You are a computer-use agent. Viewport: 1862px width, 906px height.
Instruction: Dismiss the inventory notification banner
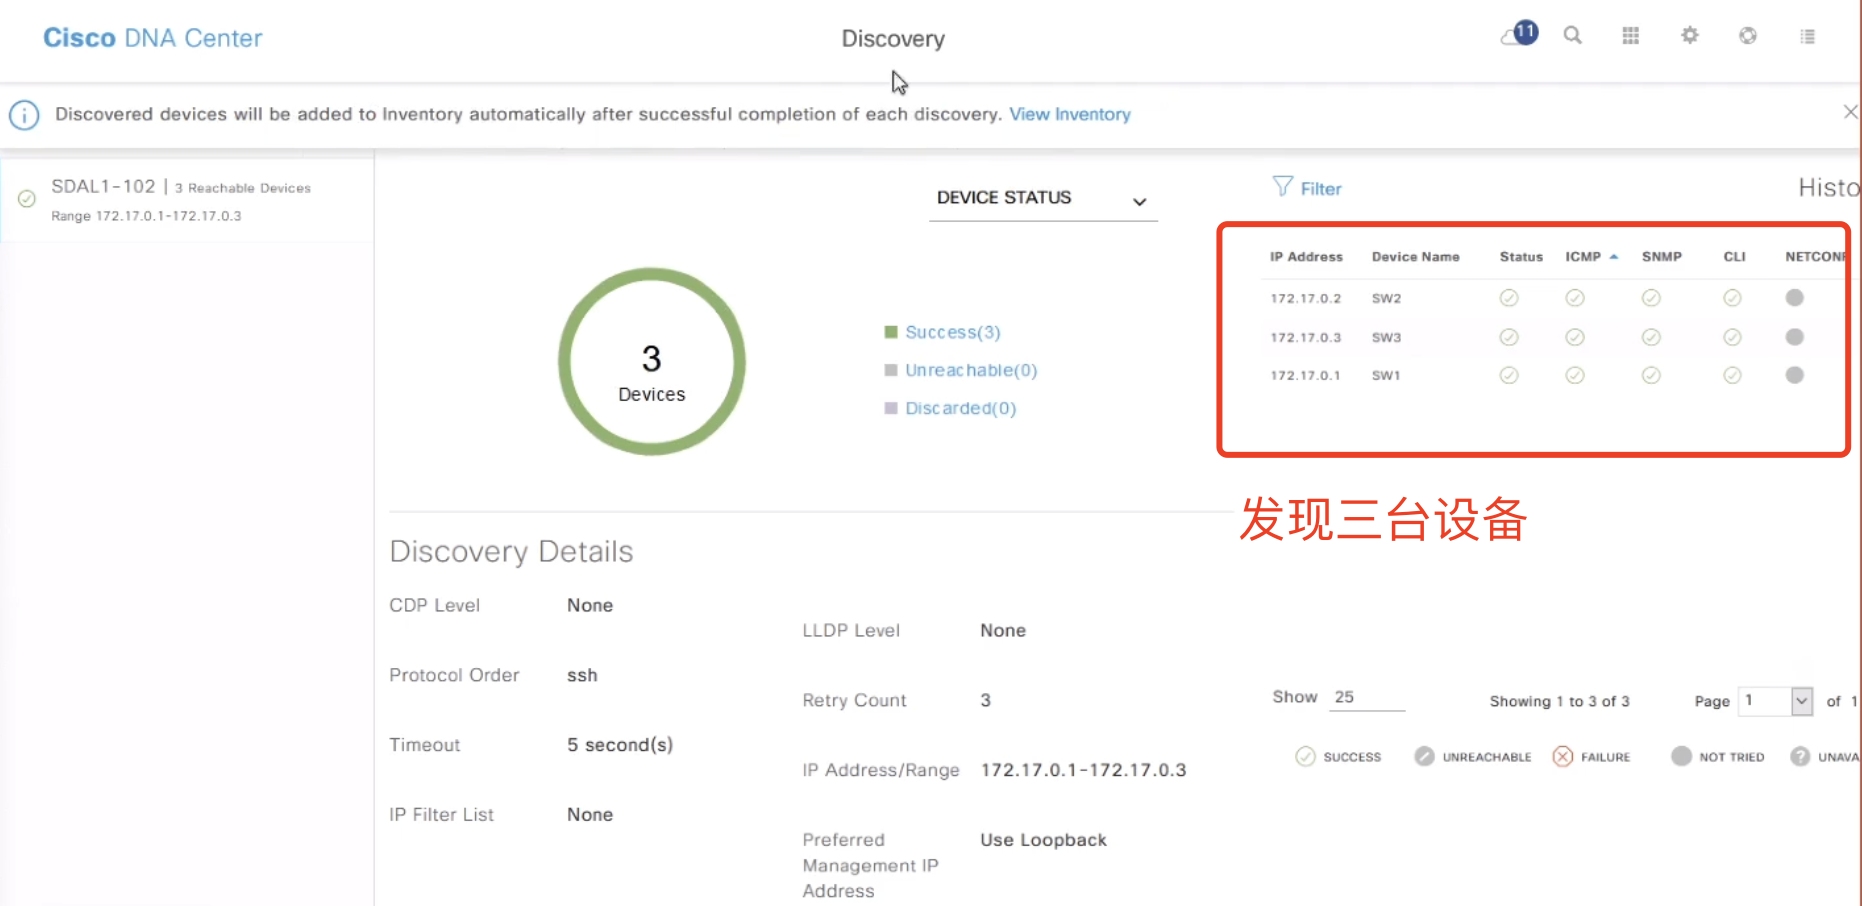pyautogui.click(x=1851, y=112)
